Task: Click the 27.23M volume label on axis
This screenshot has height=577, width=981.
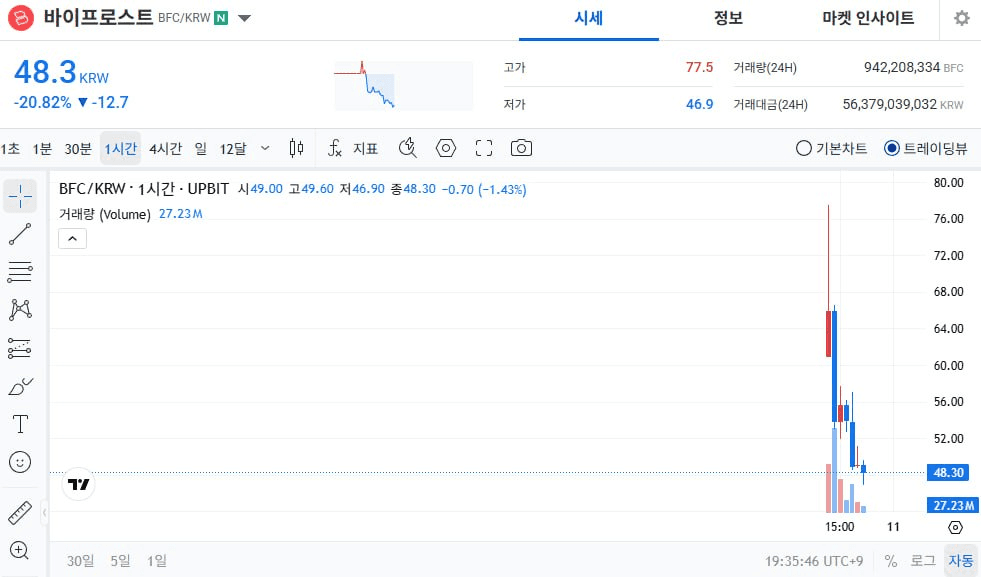Action: pos(952,505)
